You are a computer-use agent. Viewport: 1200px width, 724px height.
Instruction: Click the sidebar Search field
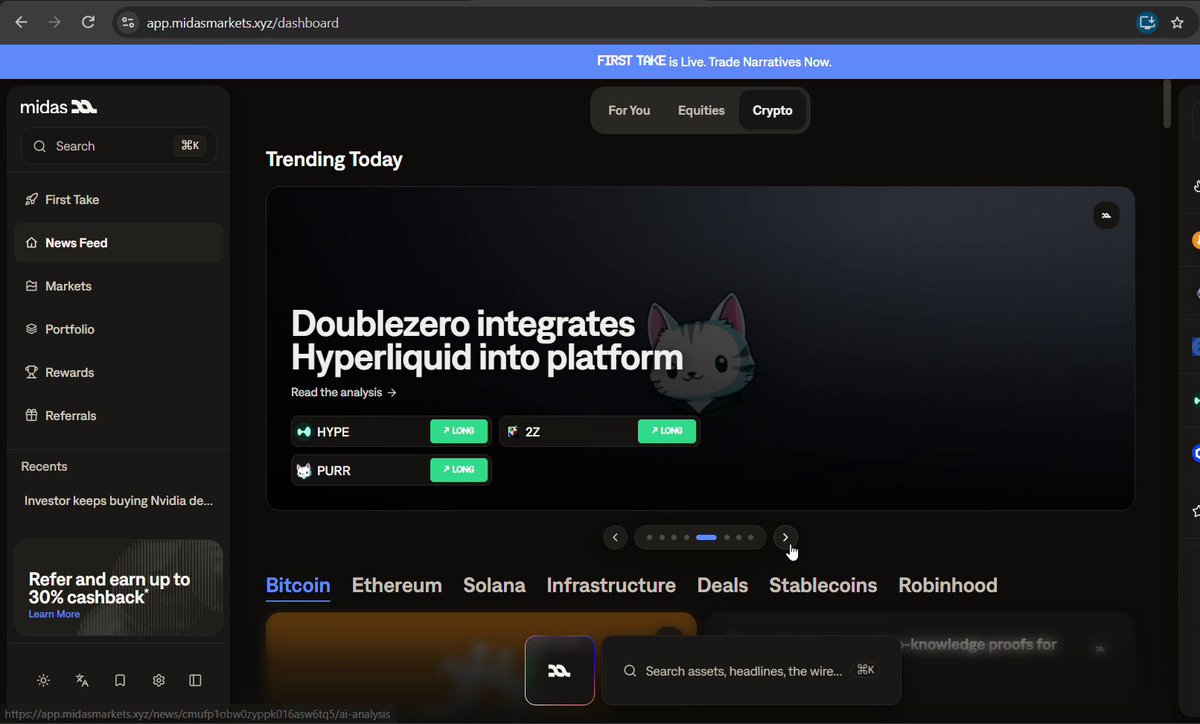tap(118, 146)
